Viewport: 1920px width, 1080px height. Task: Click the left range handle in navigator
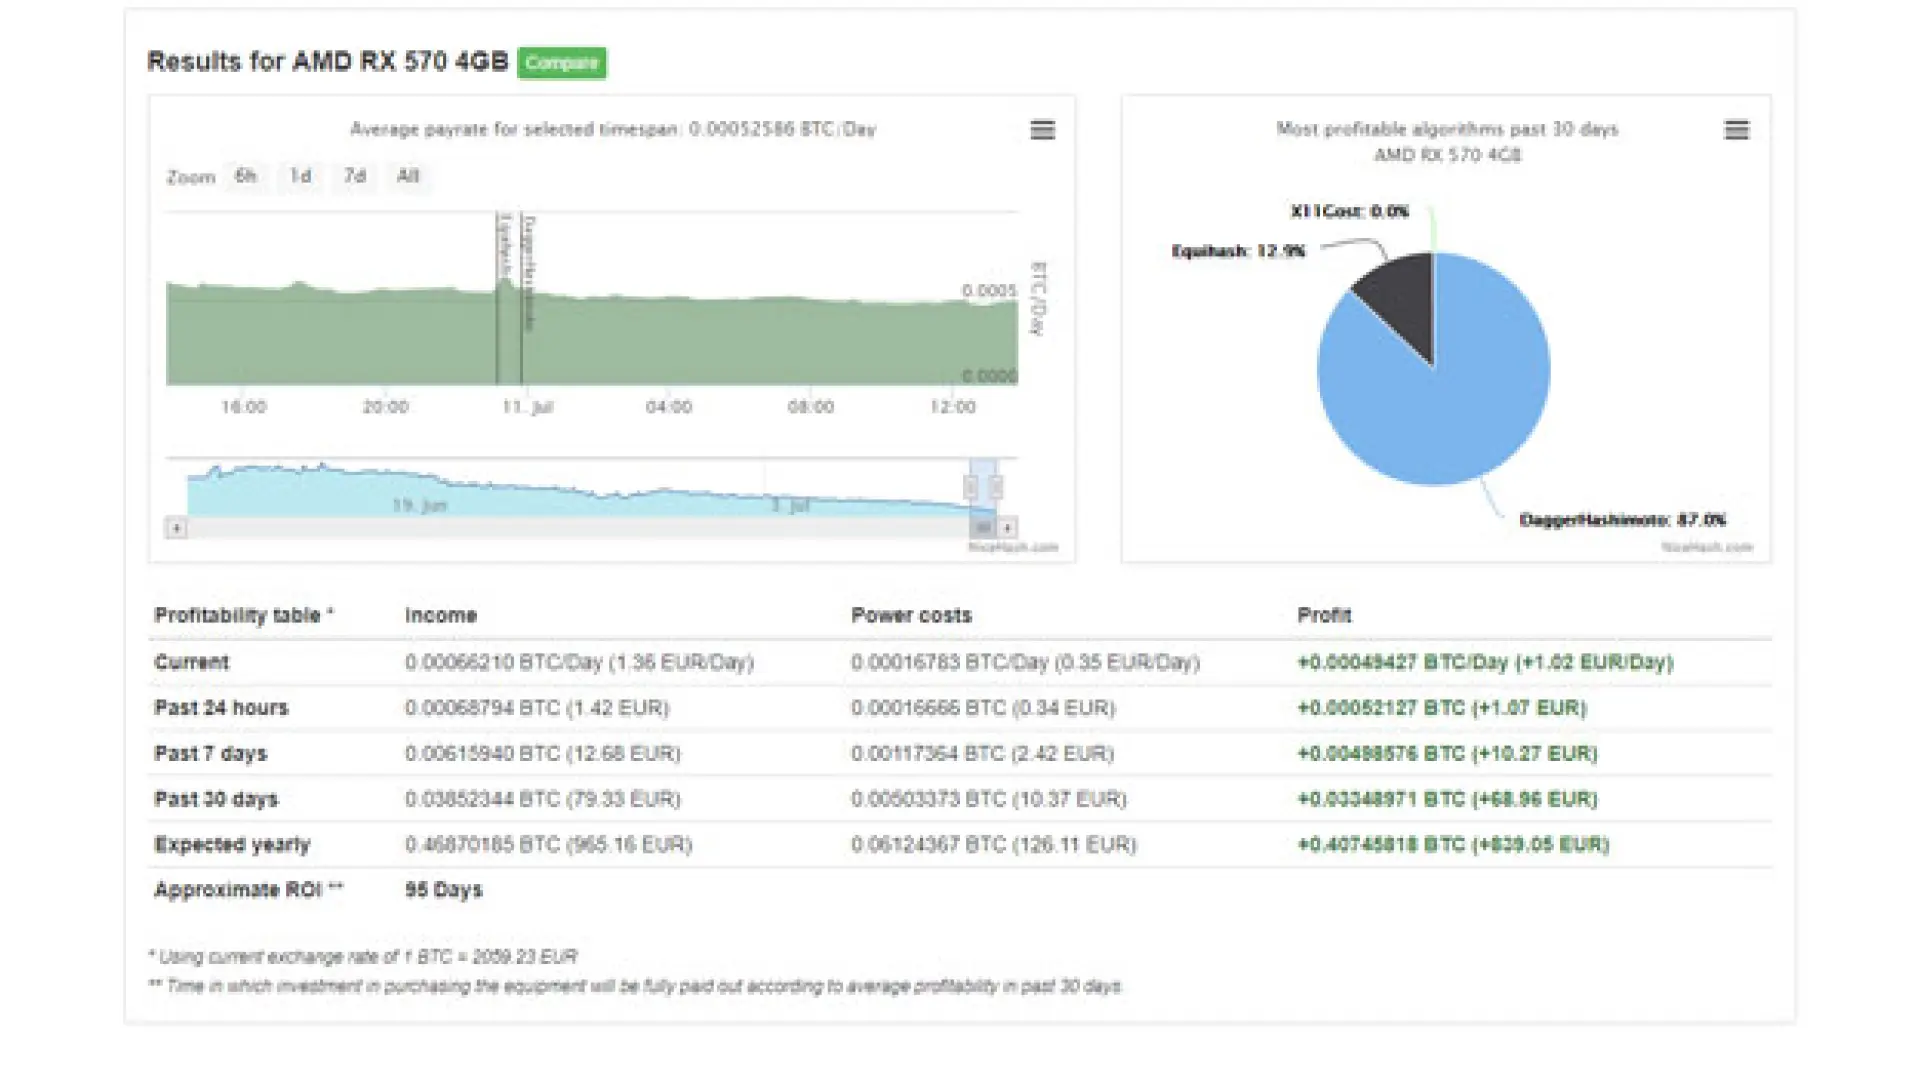pyautogui.click(x=970, y=487)
